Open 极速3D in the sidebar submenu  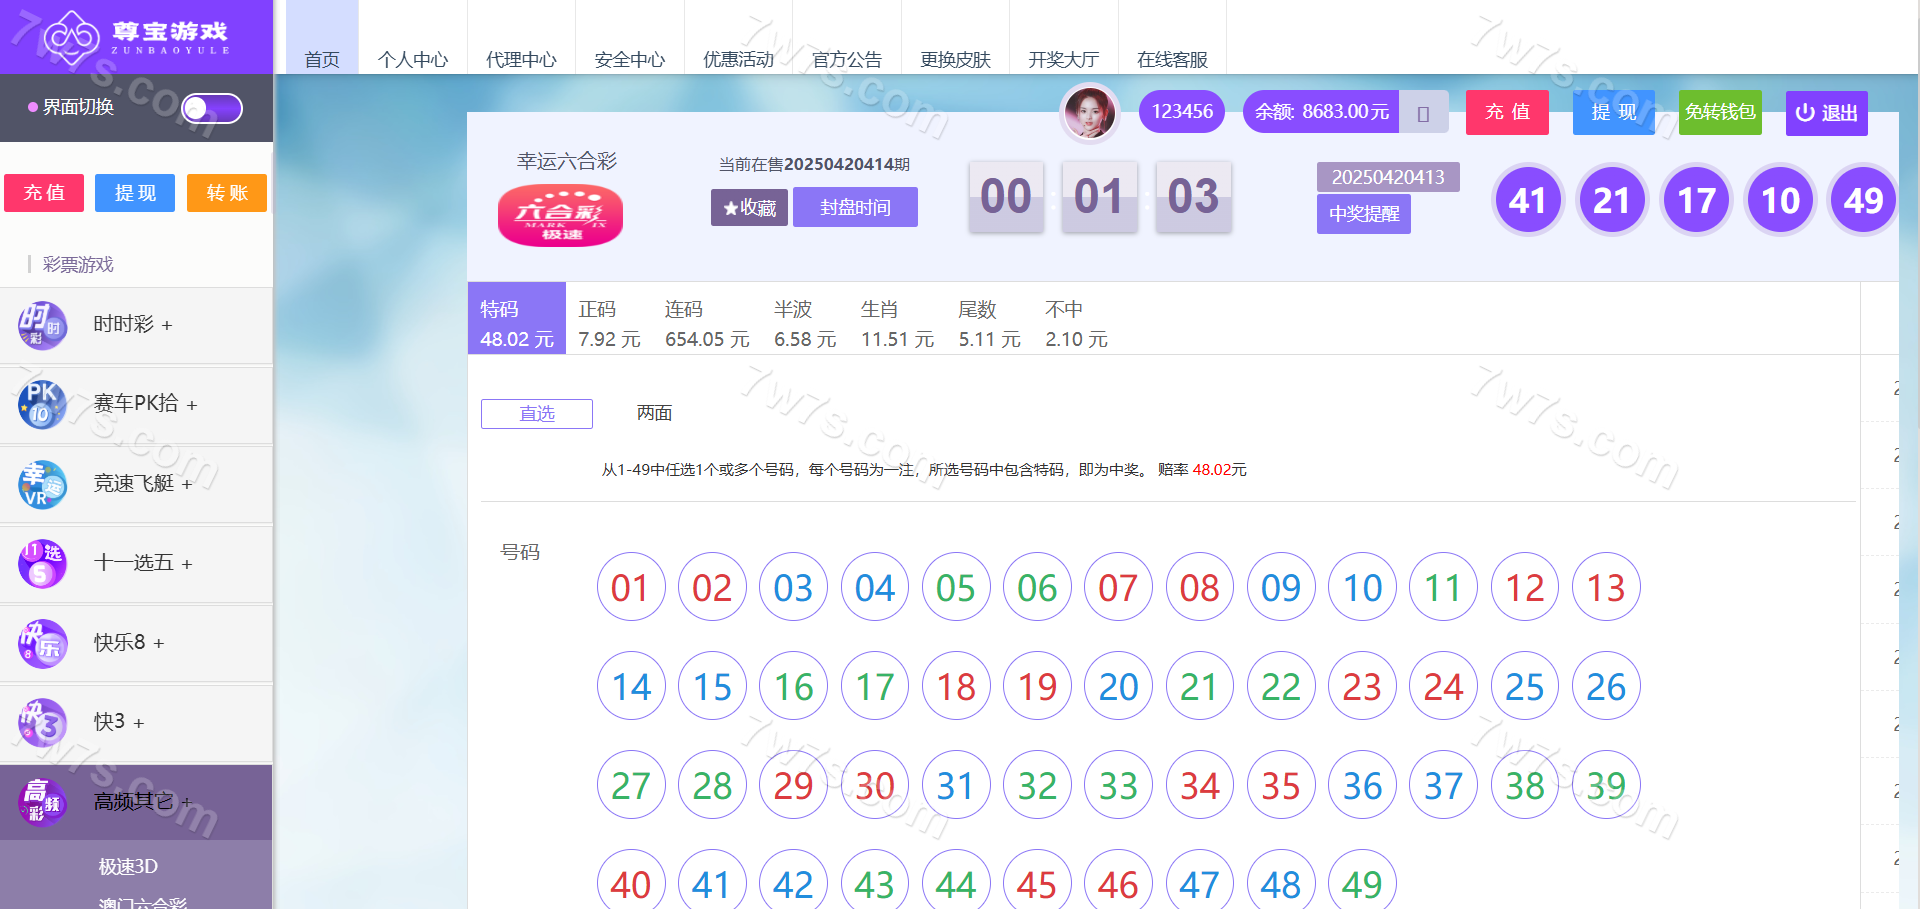128,867
